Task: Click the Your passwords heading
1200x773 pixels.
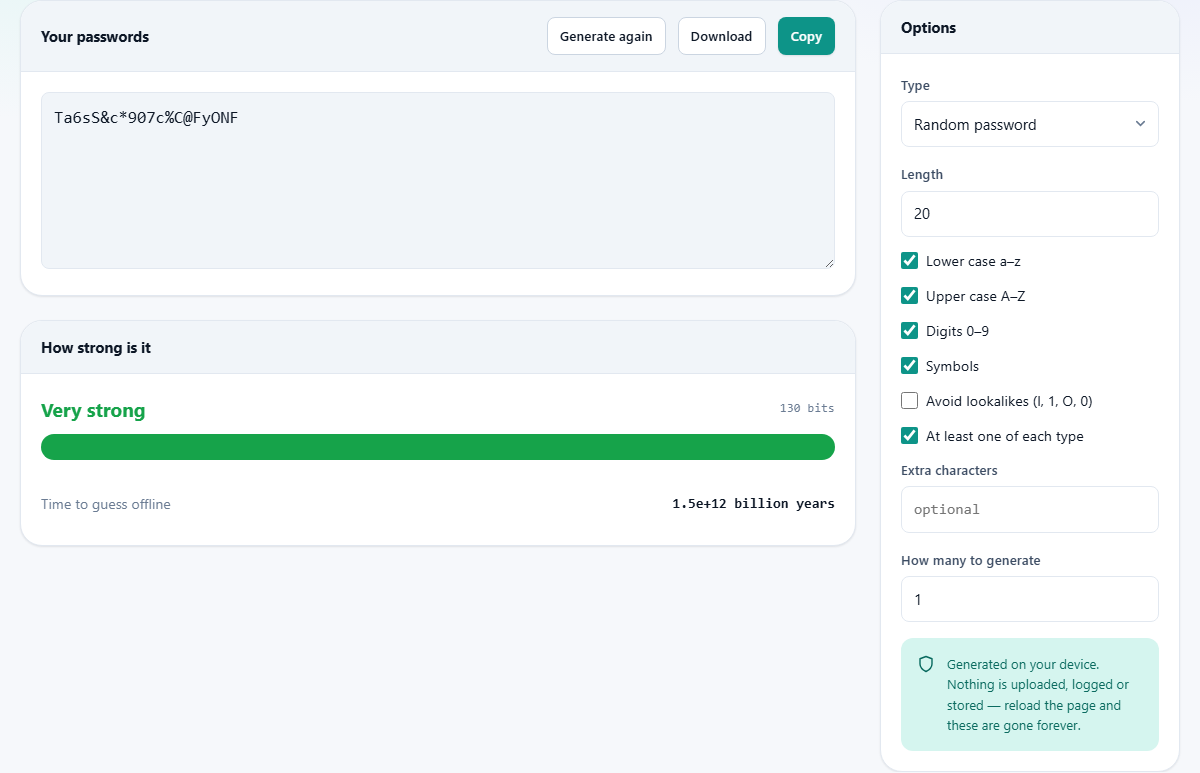Action: [x=95, y=37]
